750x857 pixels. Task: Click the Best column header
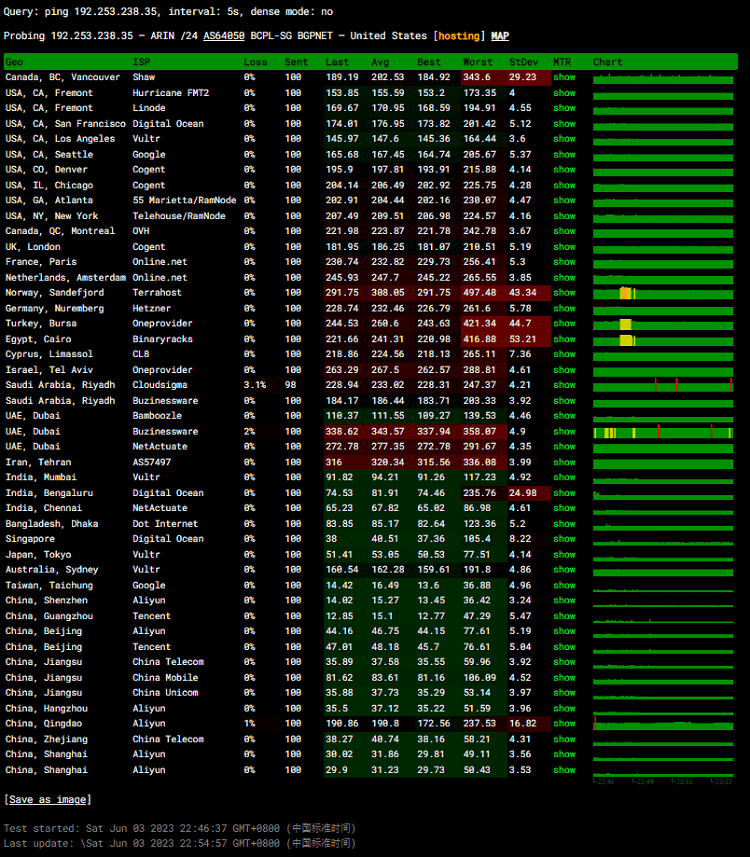(x=429, y=62)
